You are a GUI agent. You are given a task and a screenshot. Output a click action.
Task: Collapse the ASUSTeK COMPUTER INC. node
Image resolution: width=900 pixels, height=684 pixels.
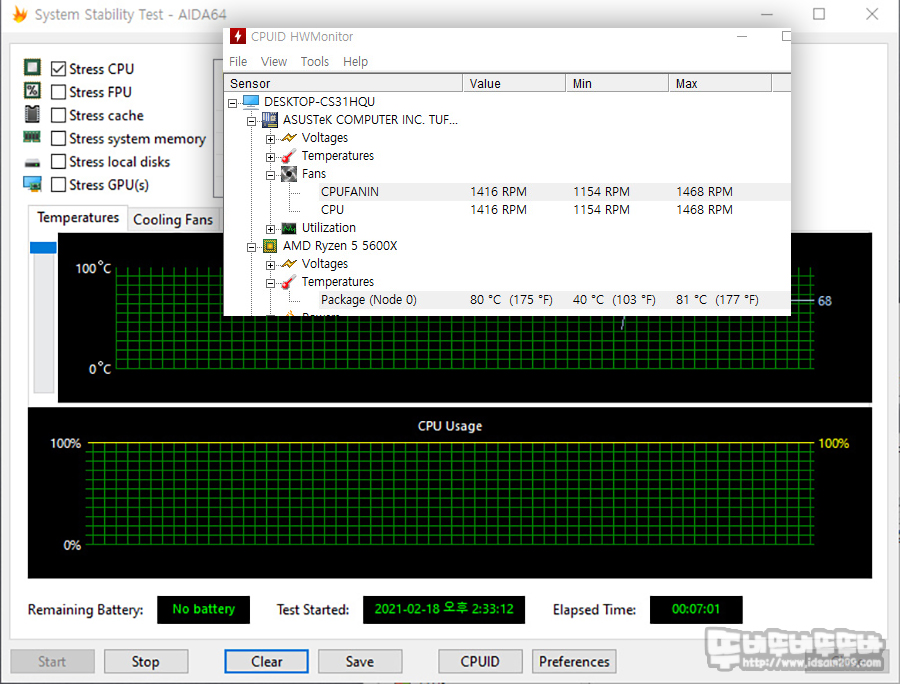[251, 121]
